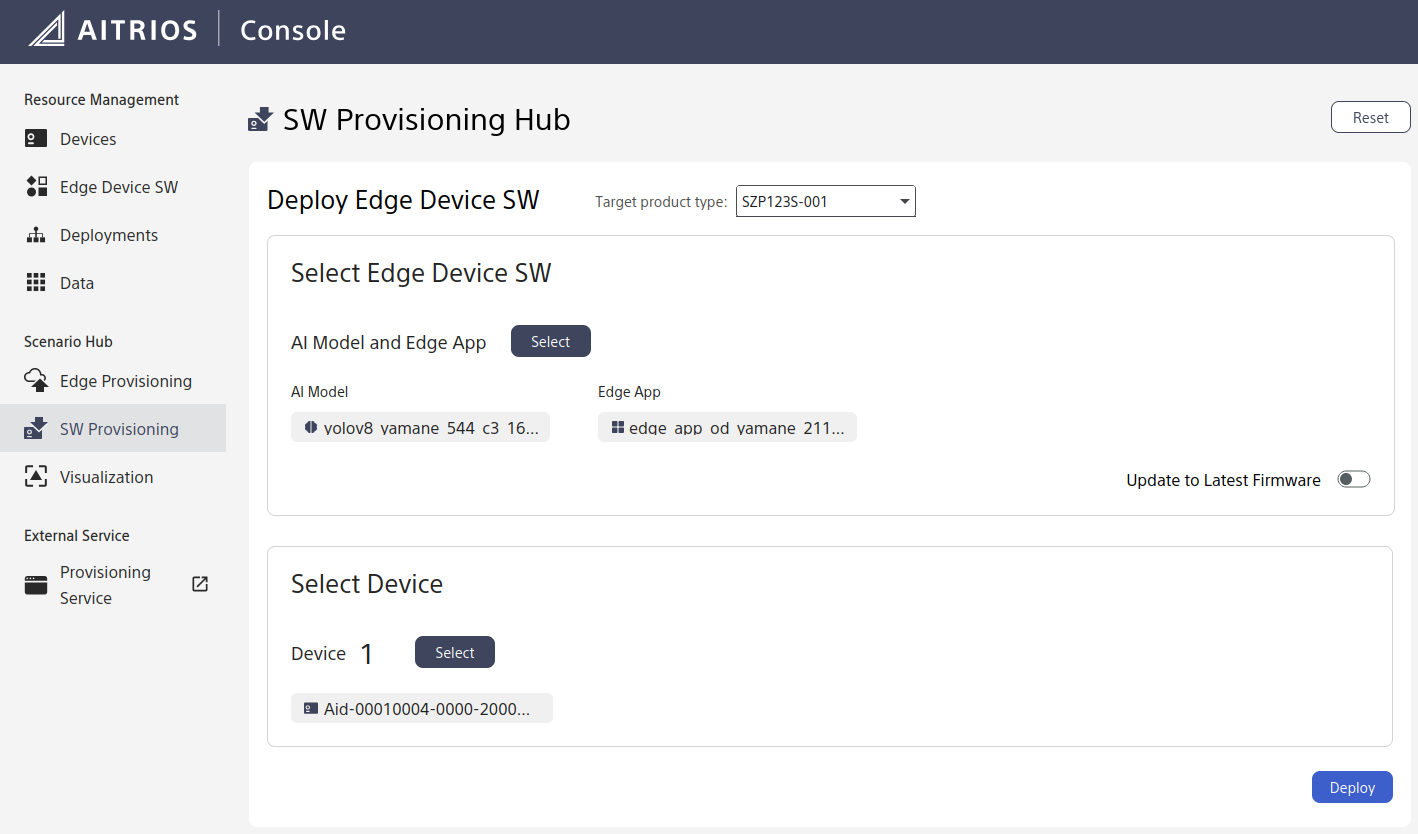
Task: Click the AITRIOS logo icon
Action: coord(47,29)
